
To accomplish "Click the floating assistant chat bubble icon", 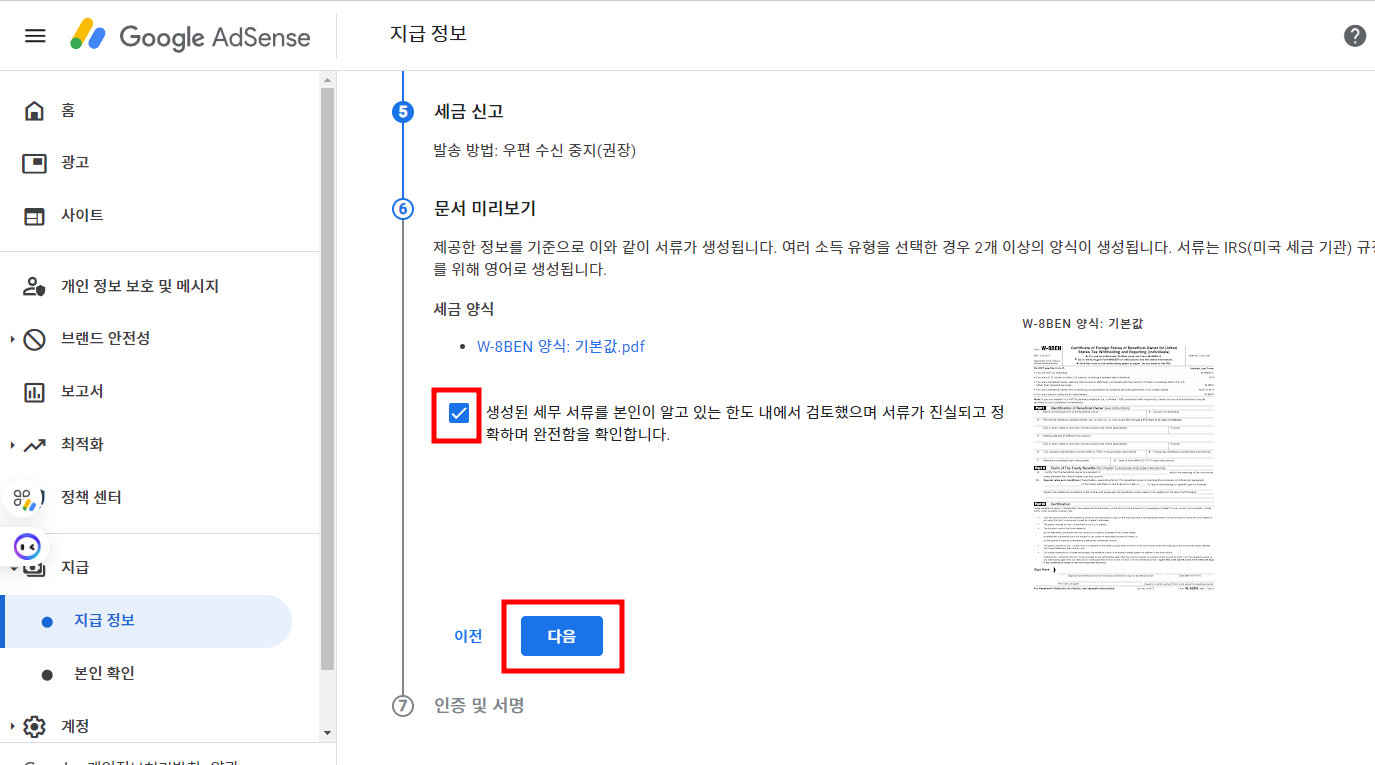I will (27, 546).
